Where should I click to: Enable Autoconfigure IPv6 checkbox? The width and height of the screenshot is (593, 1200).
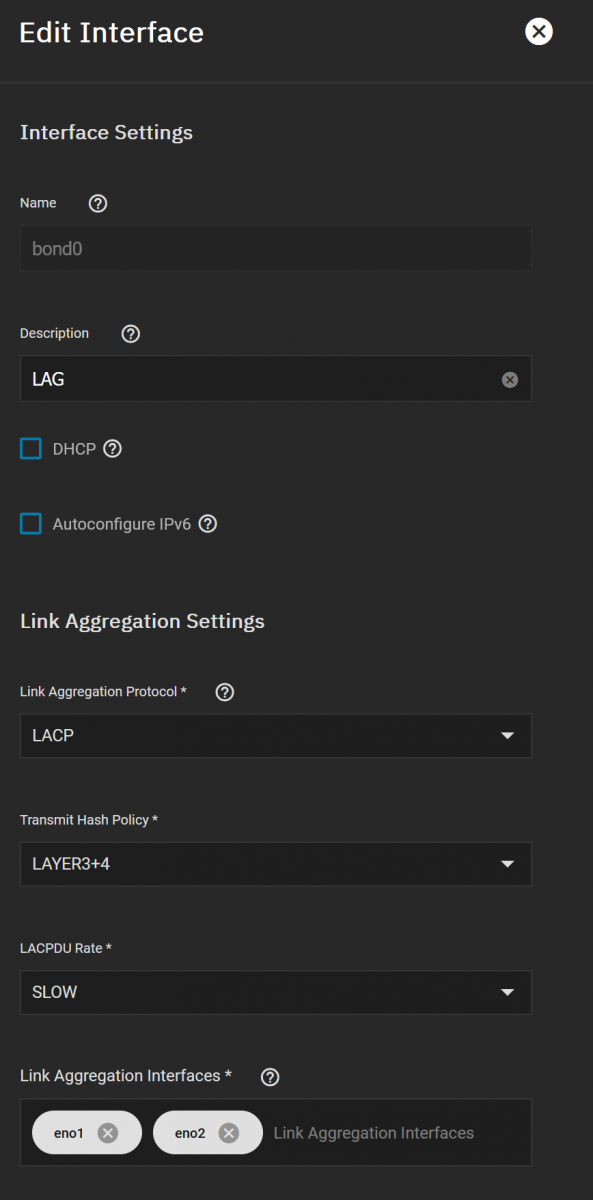(x=31, y=524)
